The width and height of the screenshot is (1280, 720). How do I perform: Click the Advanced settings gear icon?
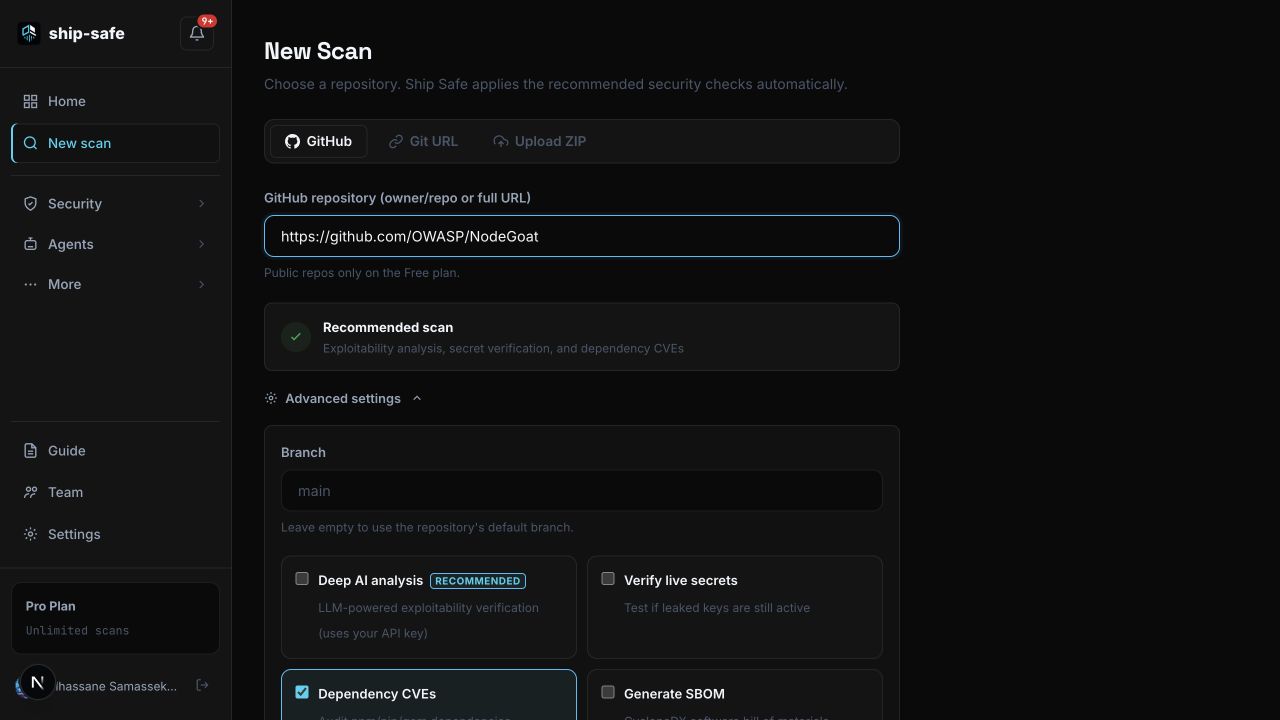pos(271,398)
